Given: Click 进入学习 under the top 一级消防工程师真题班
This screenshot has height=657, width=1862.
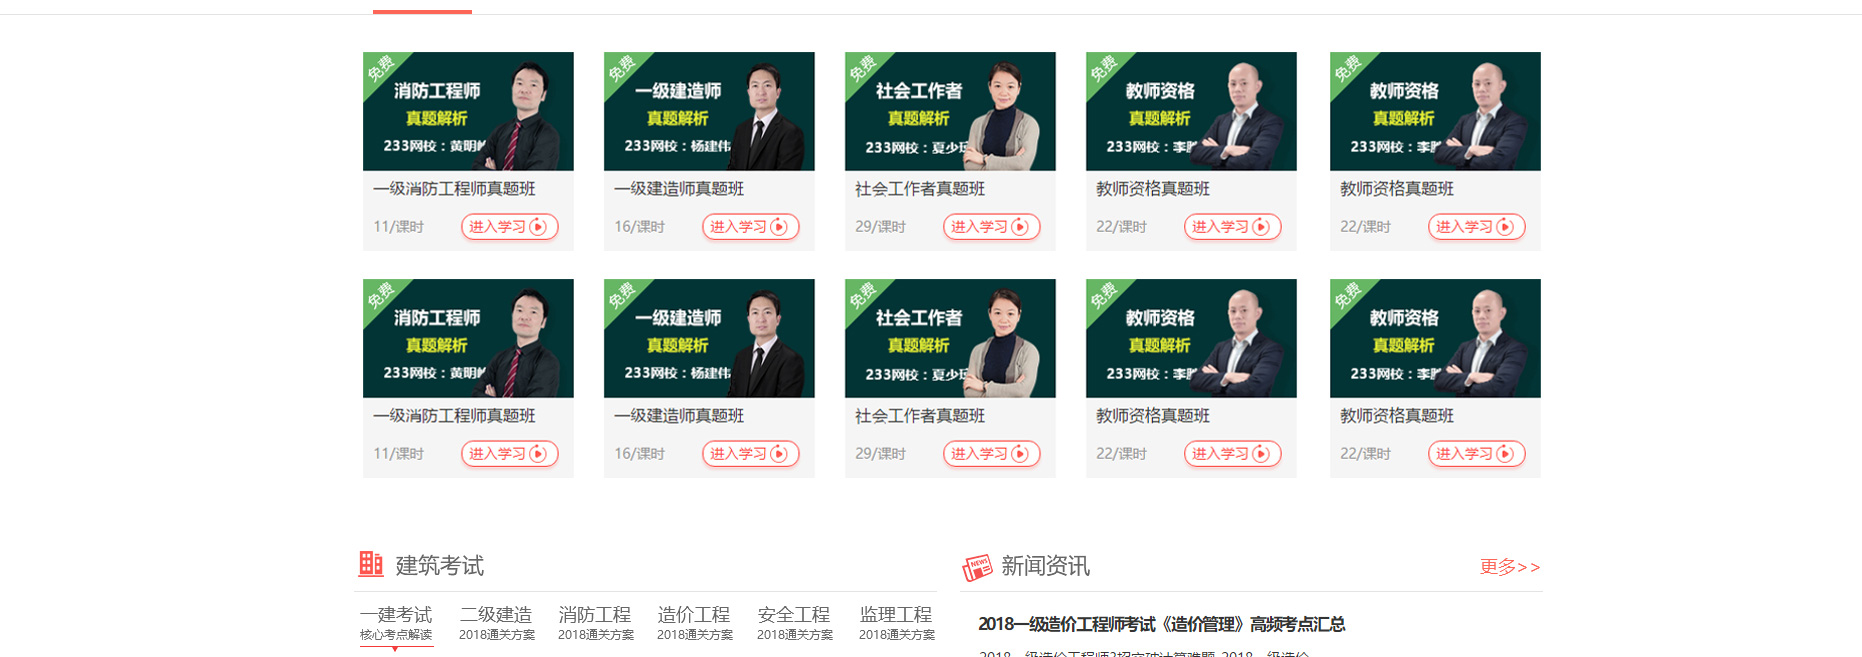Looking at the screenshot, I should coord(509,227).
